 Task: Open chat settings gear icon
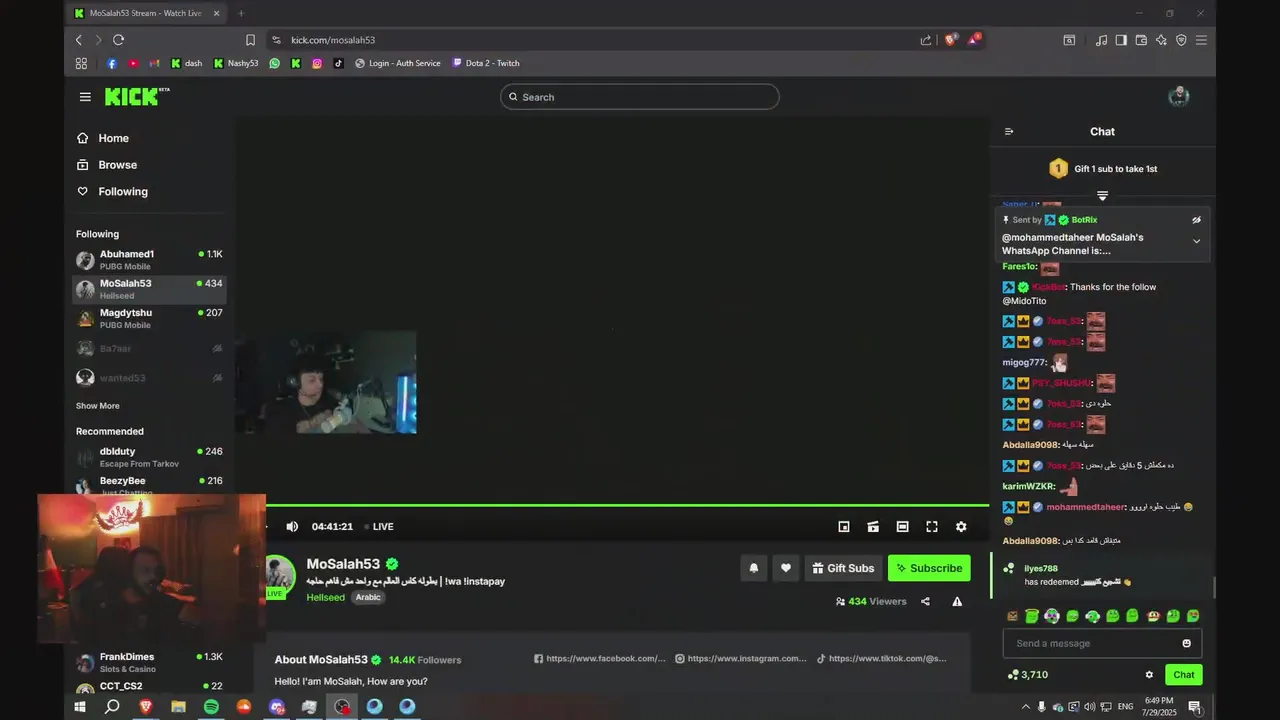1149,675
